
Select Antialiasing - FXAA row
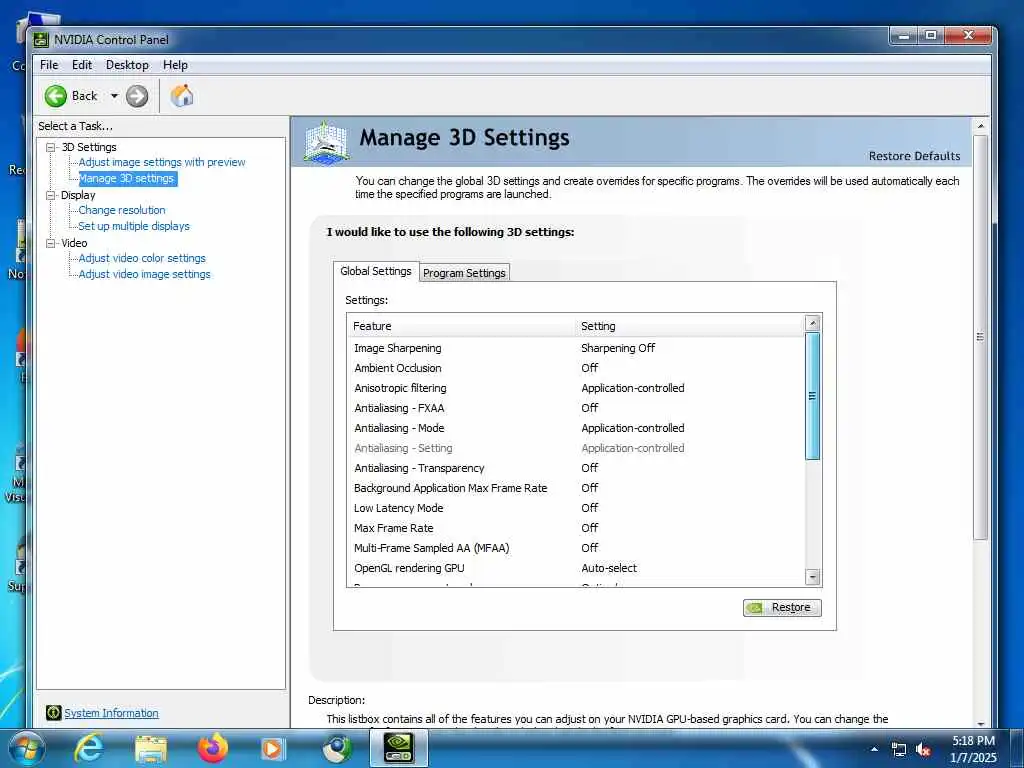tap(576, 408)
